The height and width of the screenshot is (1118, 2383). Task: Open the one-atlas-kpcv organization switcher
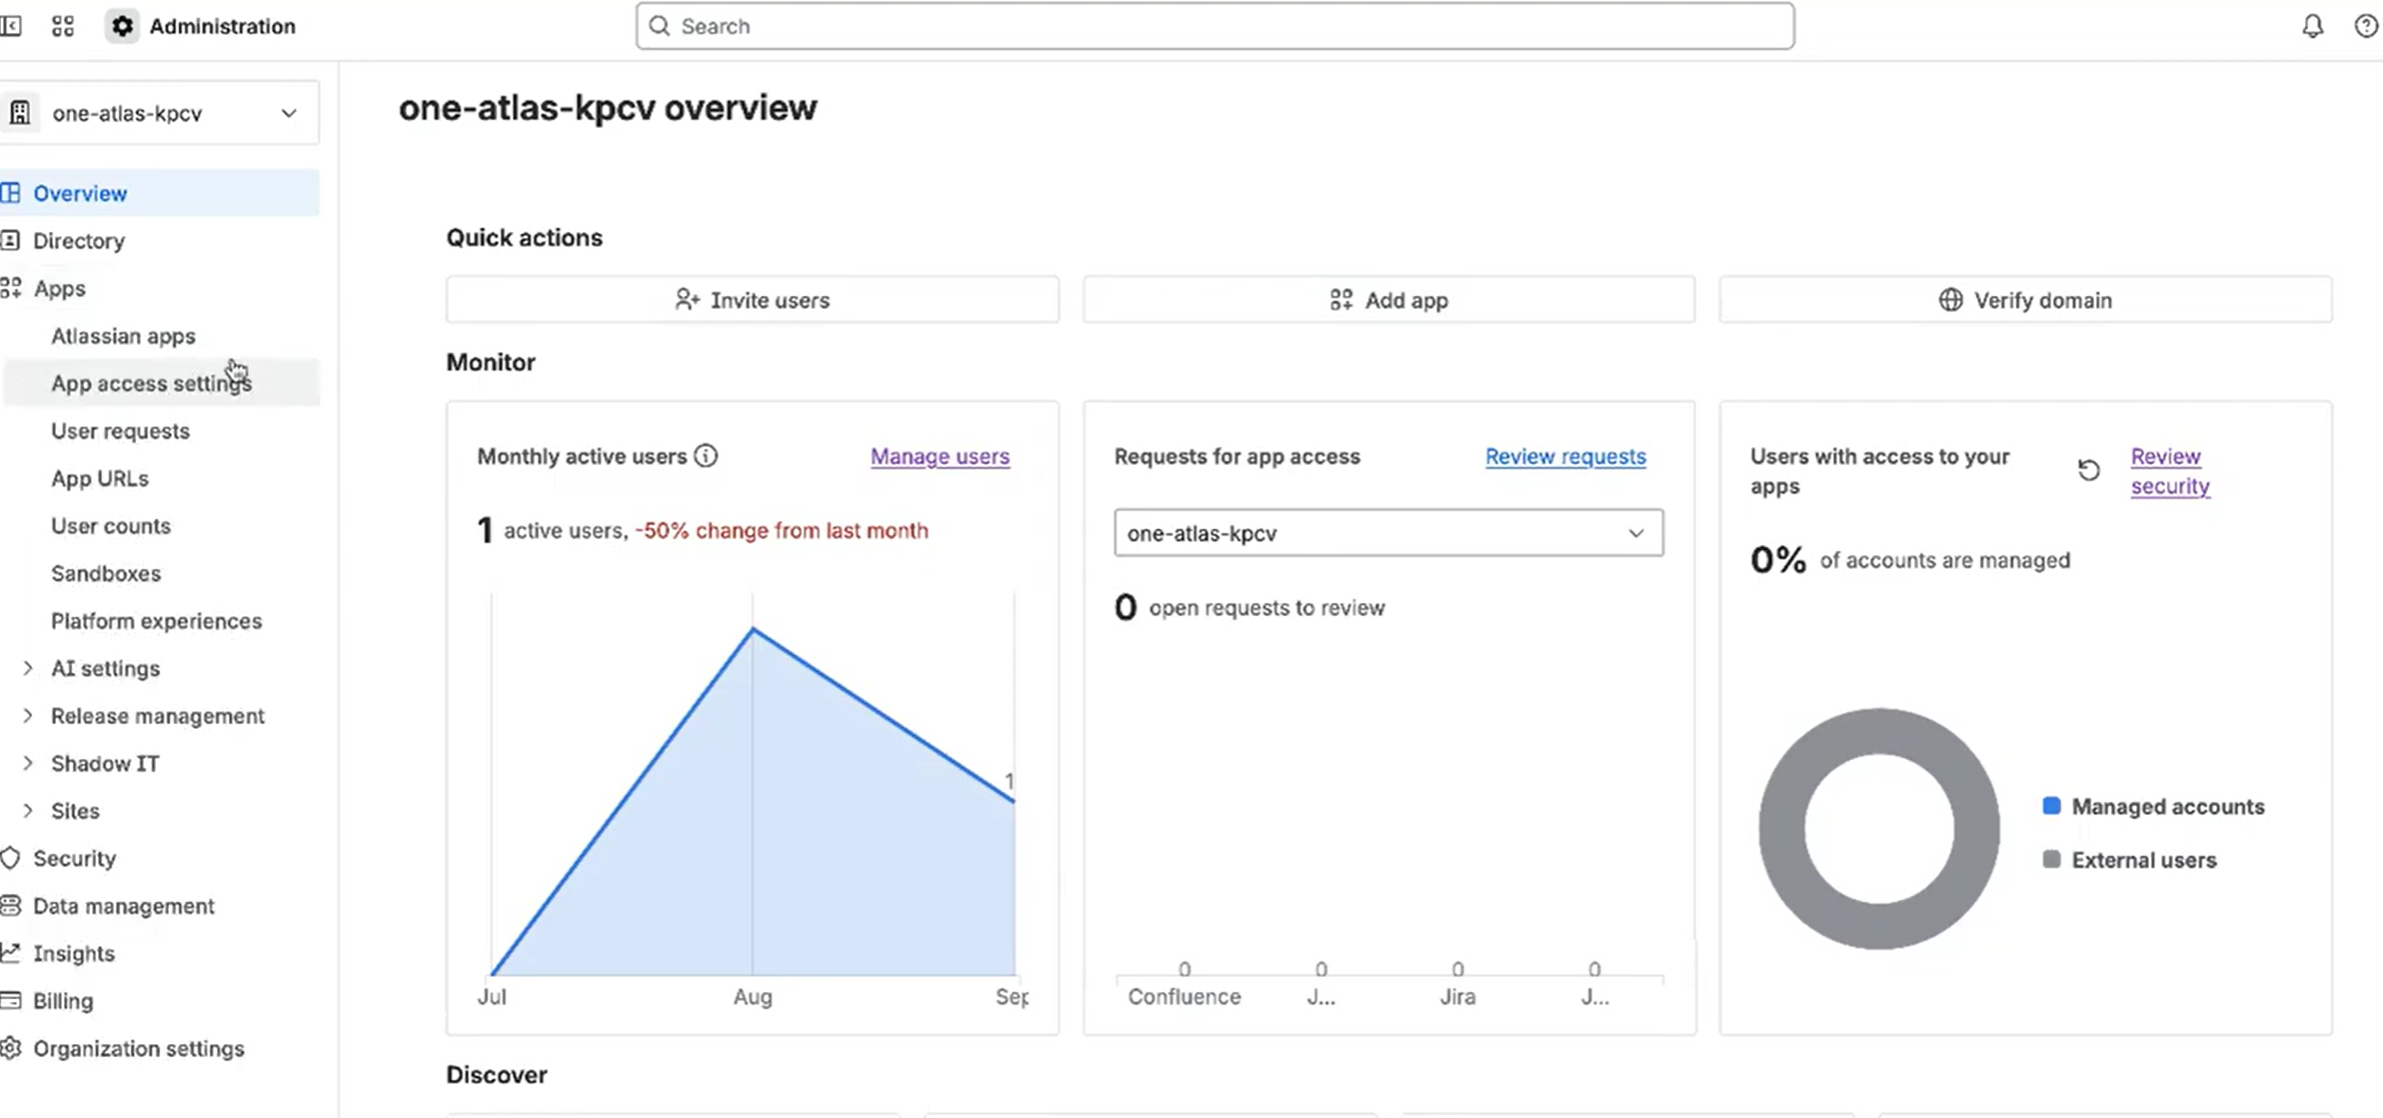pyautogui.click(x=160, y=113)
